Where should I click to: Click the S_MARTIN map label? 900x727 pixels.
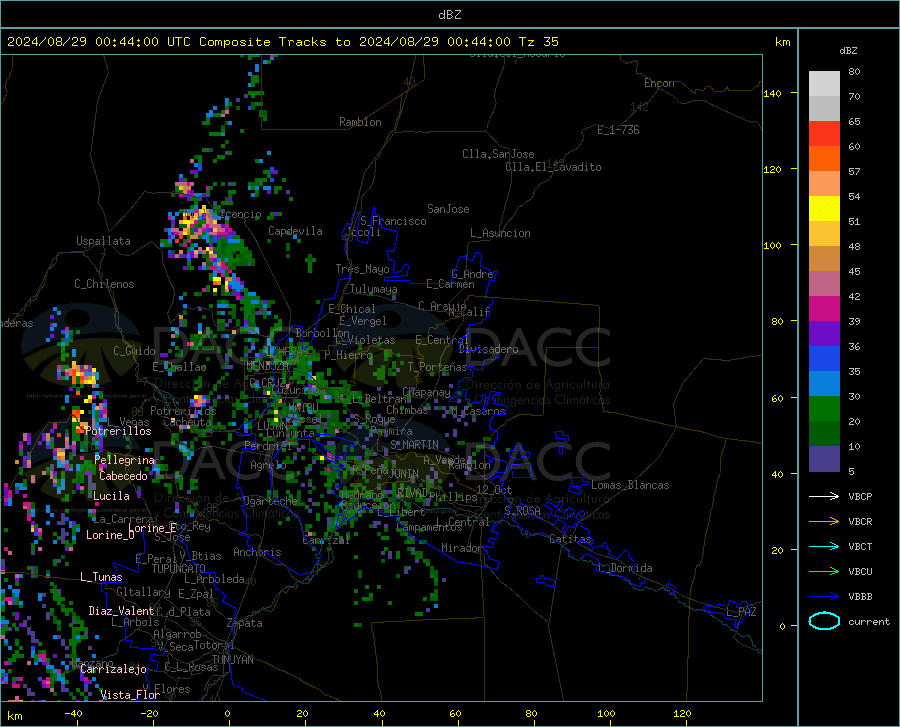coord(414,445)
